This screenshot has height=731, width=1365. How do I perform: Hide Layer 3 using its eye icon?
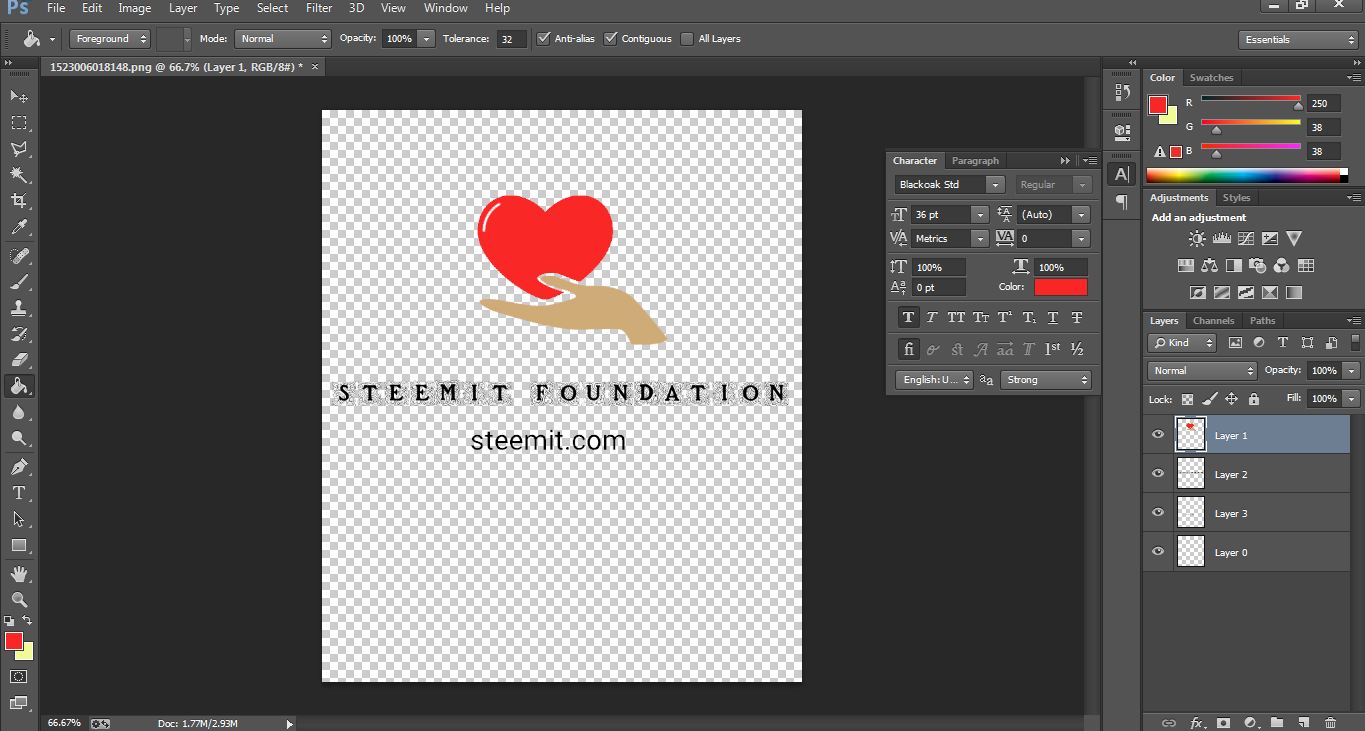[1158, 513]
